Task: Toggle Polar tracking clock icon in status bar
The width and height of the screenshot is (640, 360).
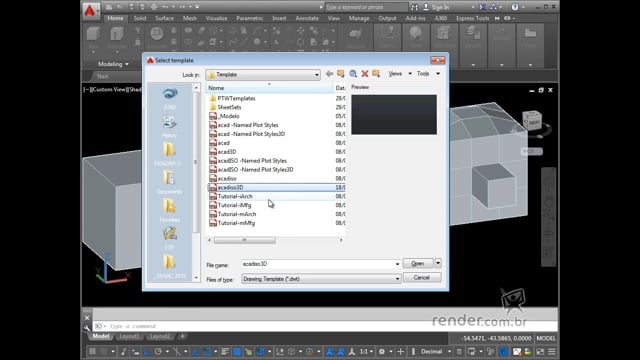Action: pos(158,351)
